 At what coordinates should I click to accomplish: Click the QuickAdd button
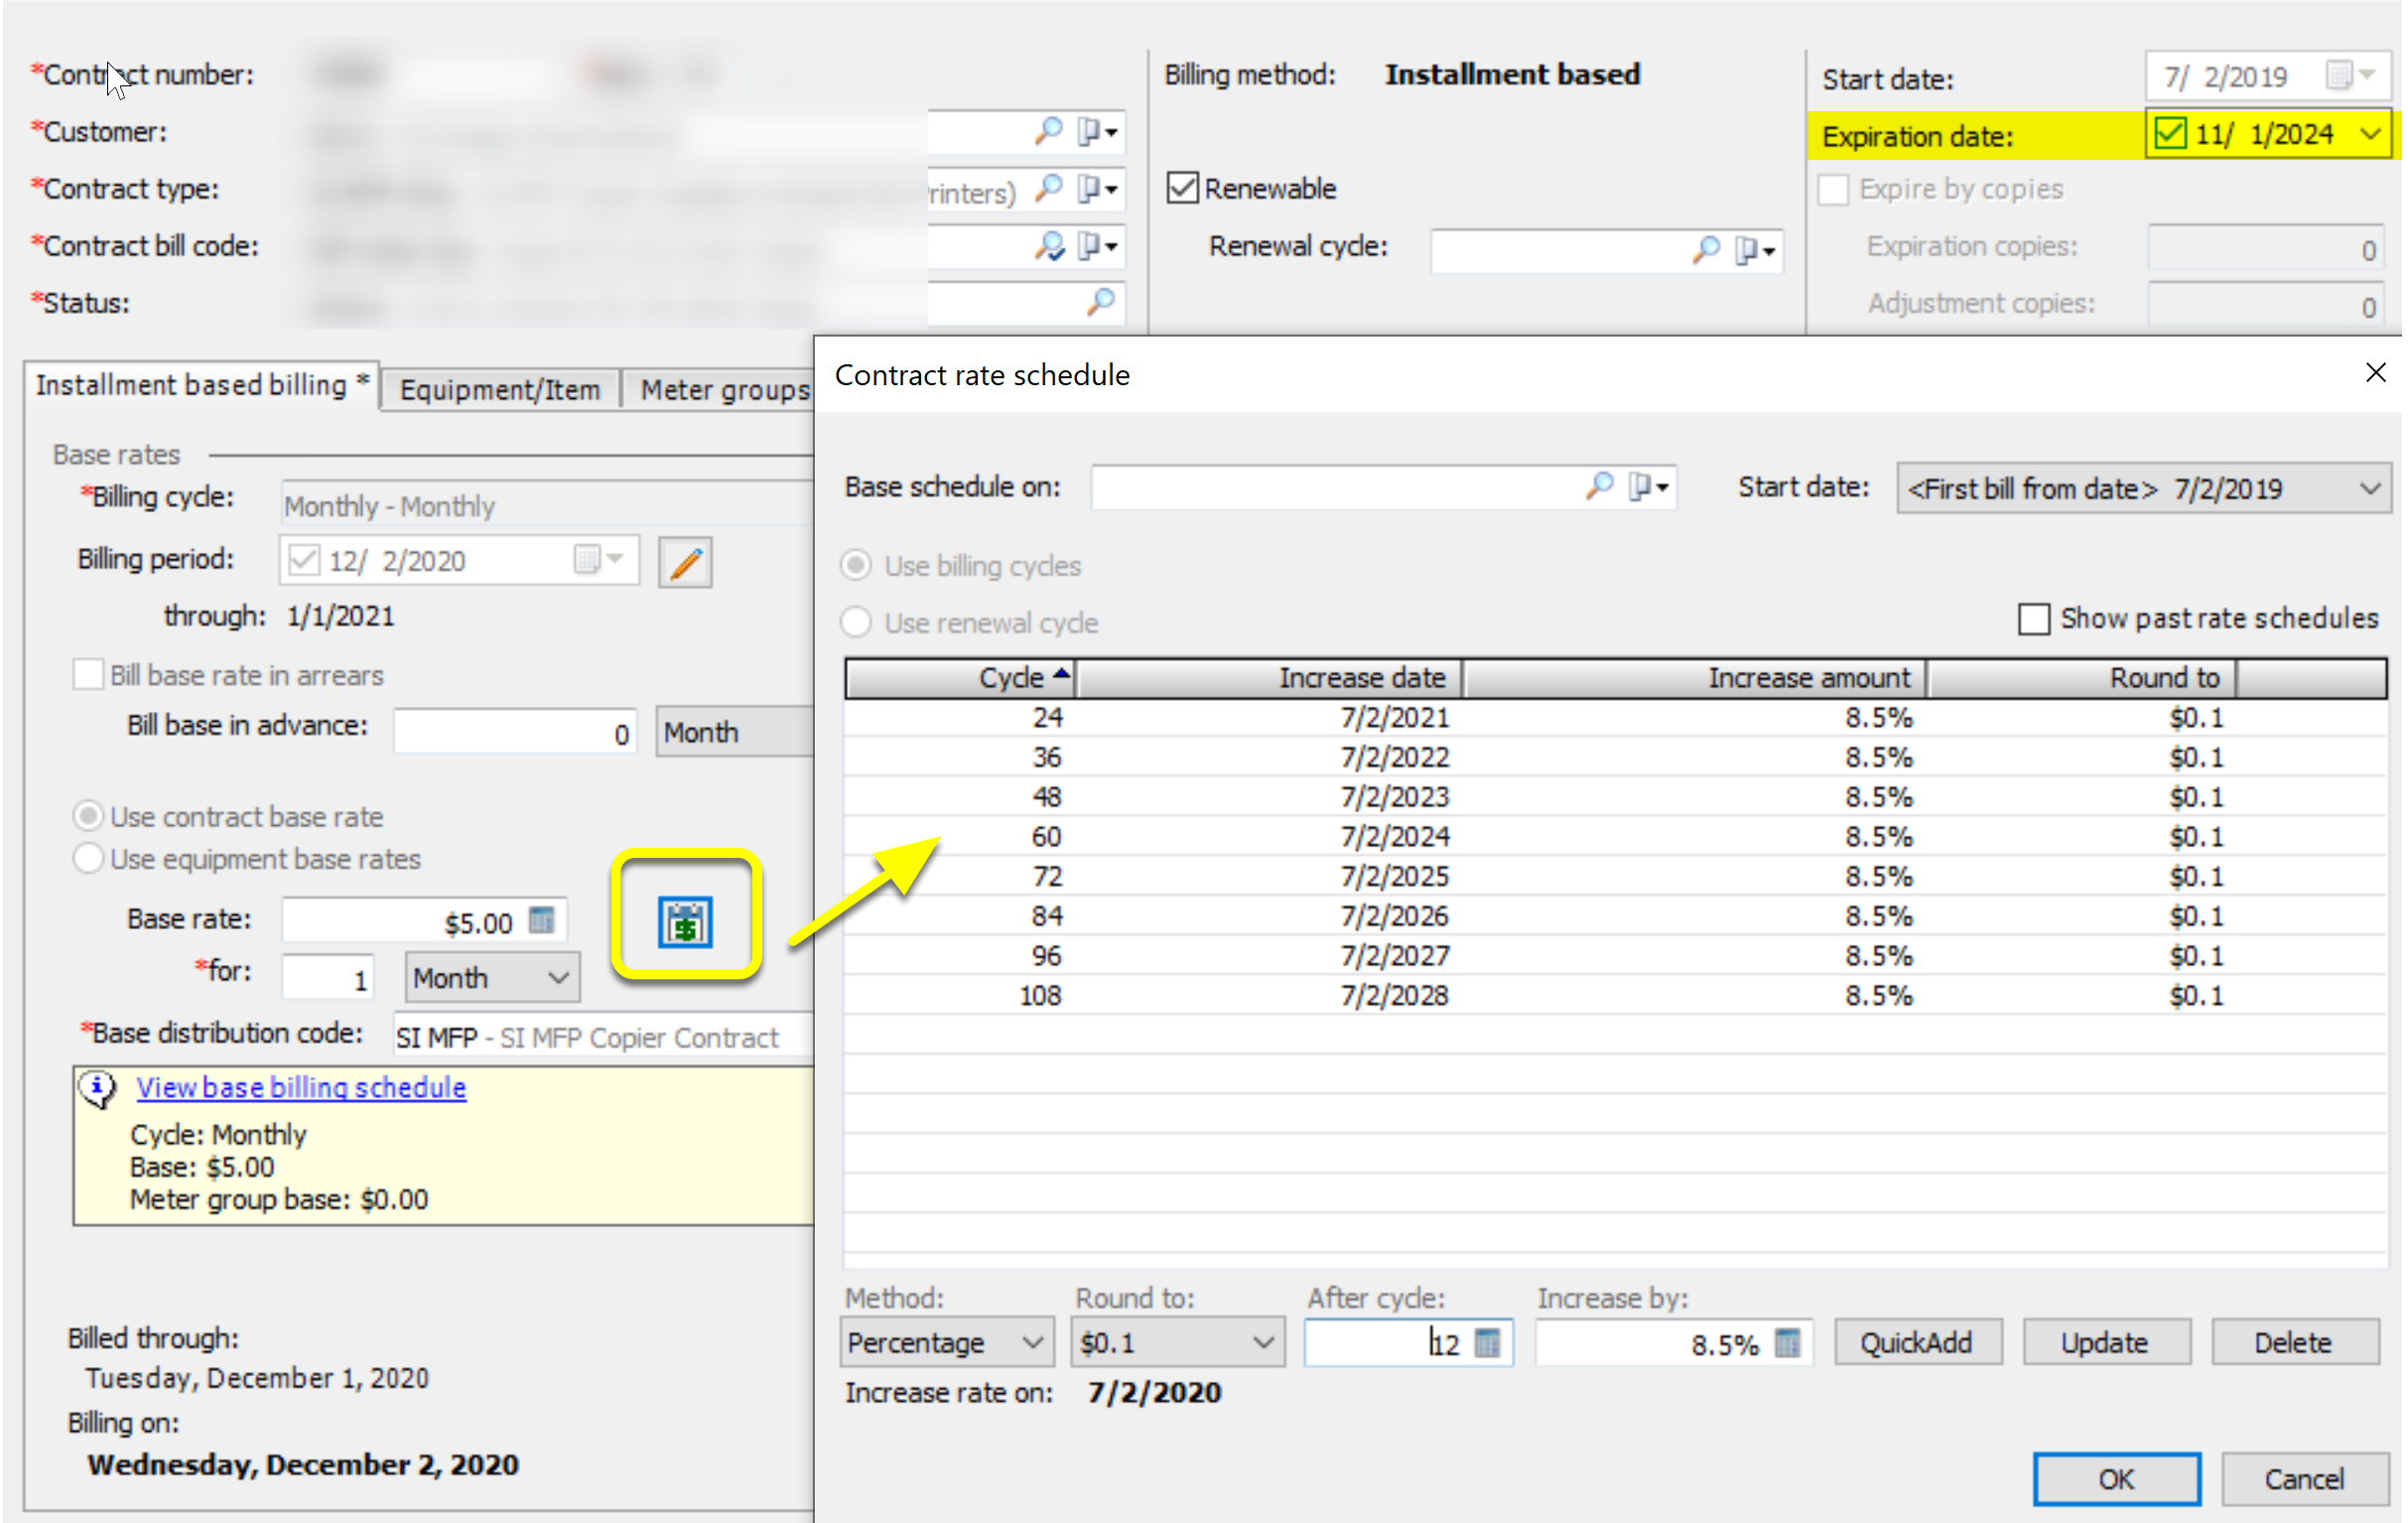point(1917,1342)
